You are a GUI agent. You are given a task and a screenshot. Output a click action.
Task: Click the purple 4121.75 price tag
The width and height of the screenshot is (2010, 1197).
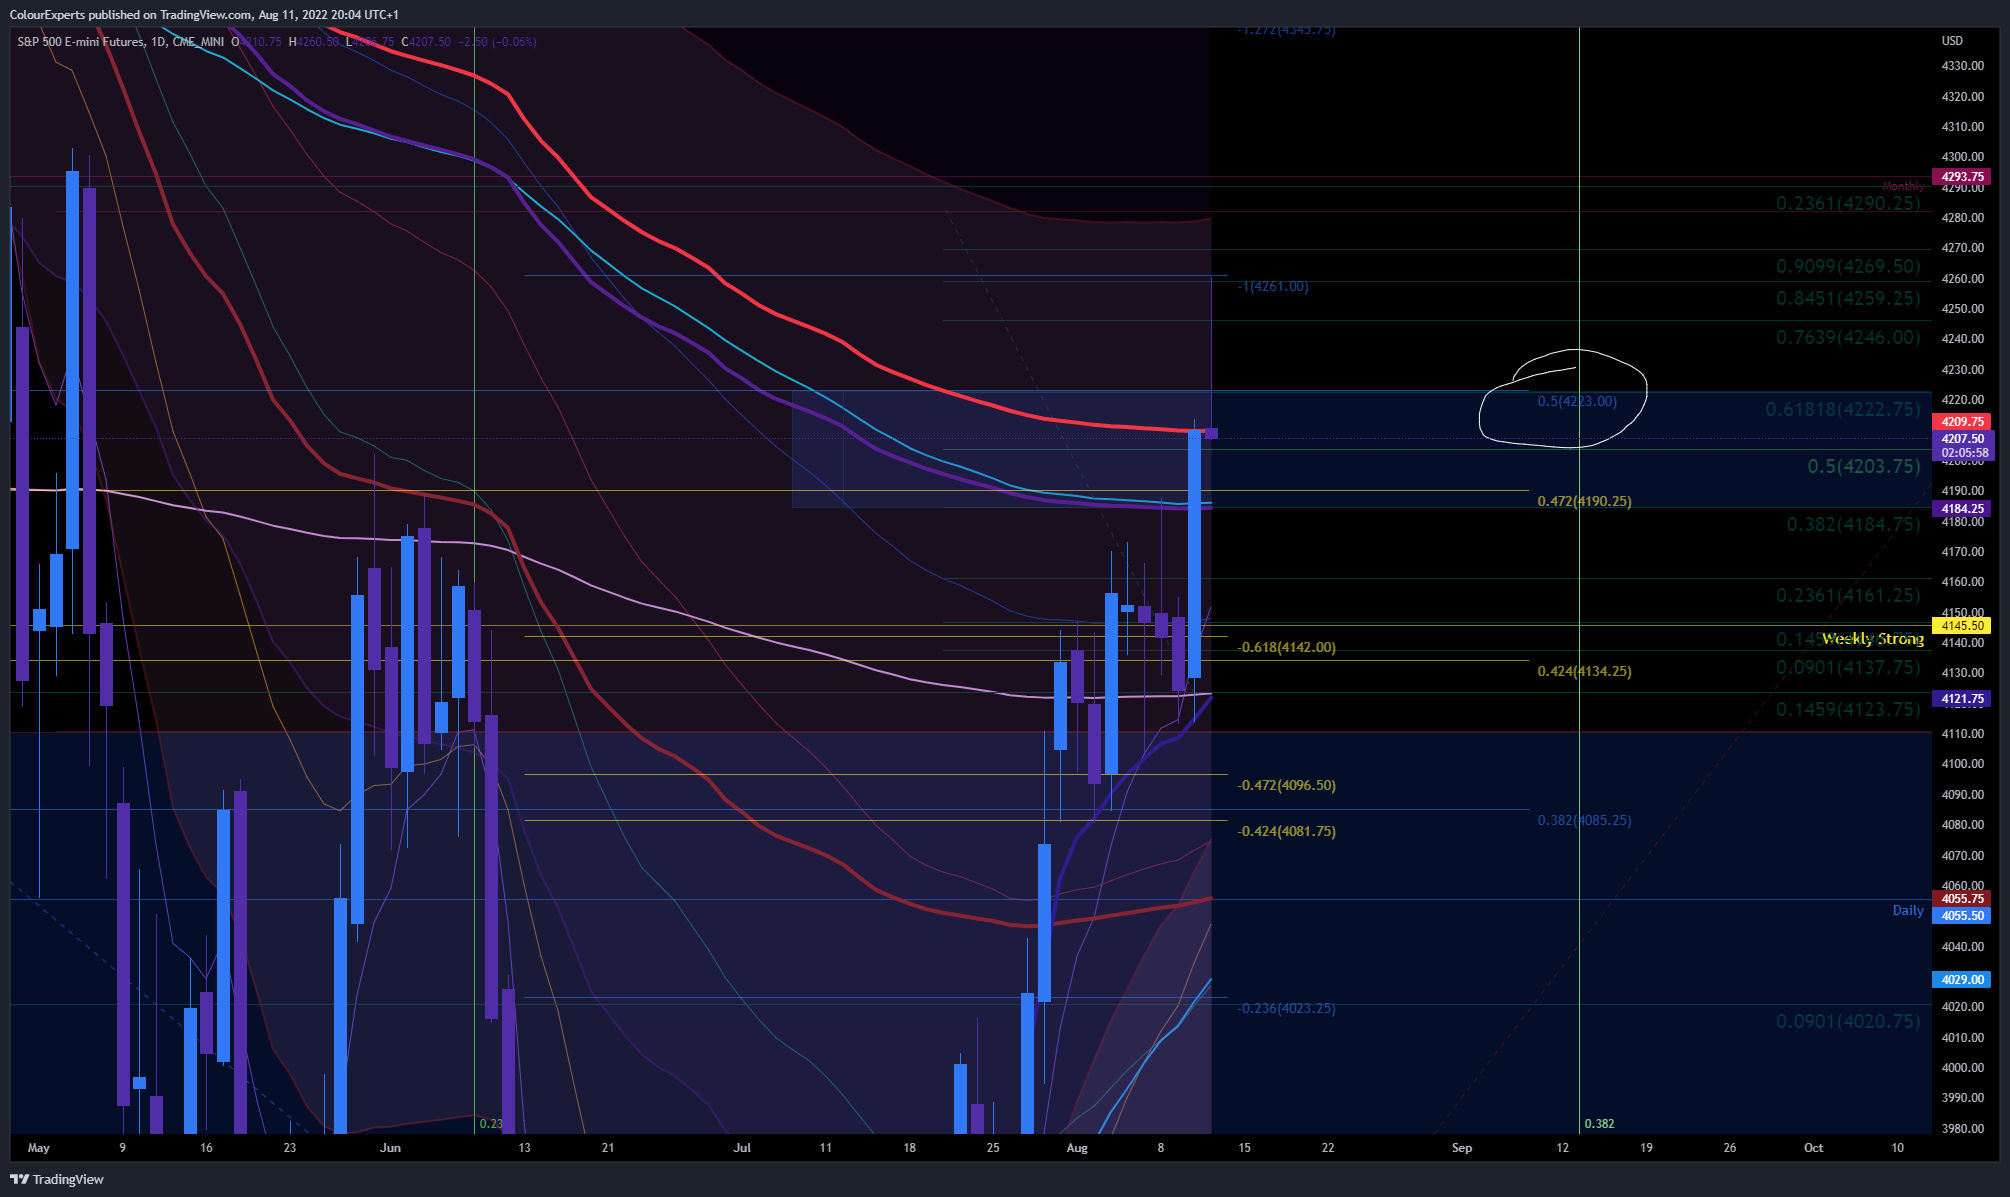point(1962,699)
